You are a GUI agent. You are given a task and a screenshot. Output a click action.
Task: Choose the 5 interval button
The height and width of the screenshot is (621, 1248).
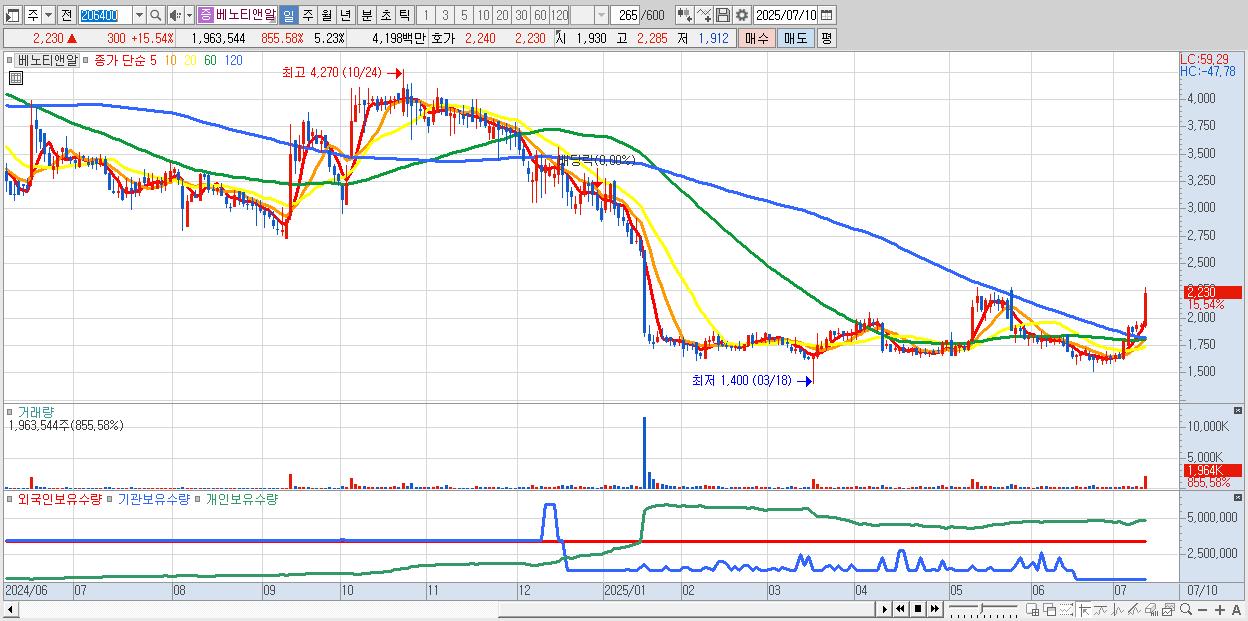[x=464, y=15]
